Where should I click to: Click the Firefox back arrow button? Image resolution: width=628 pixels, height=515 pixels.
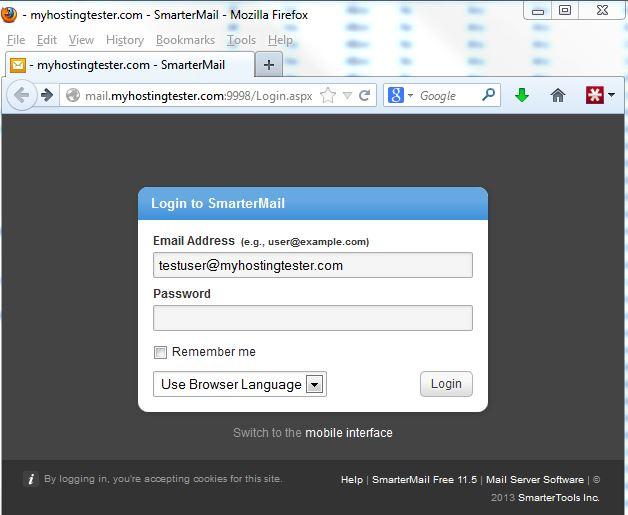click(21, 95)
